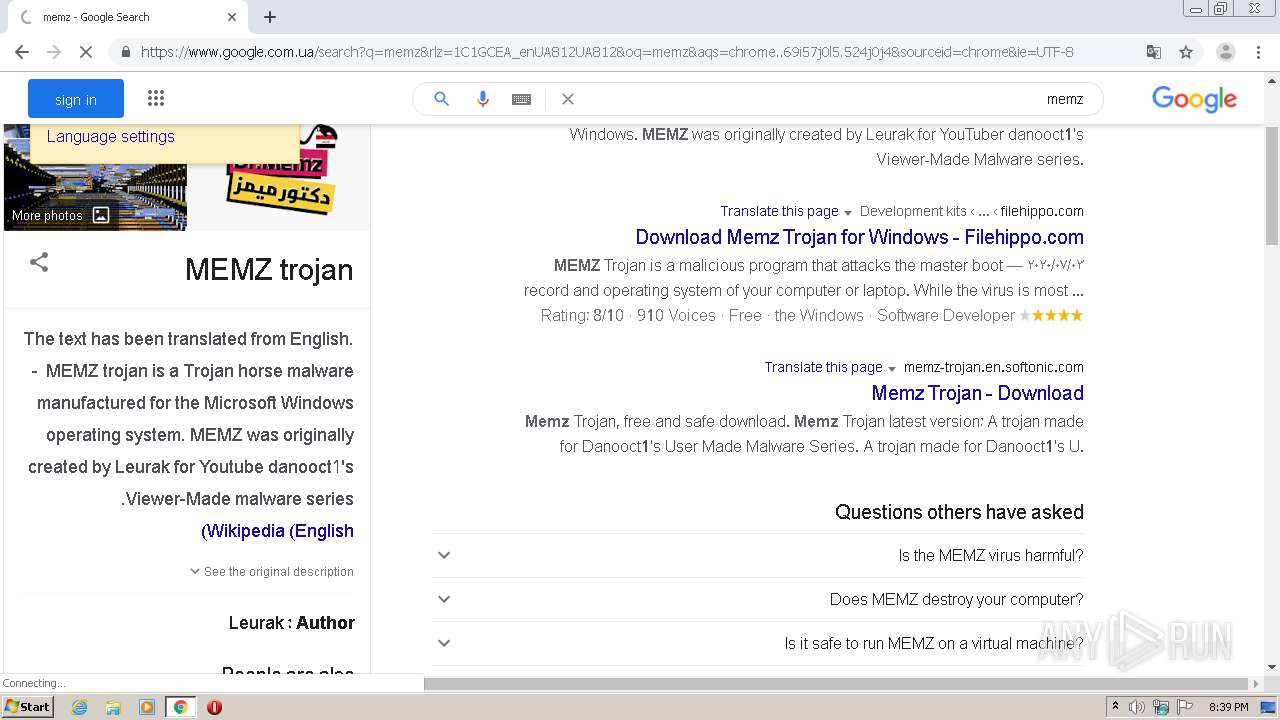This screenshot has width=1280, height=720.
Task: Expand 'Does MEMZ destroy your computer?' question
Action: click(759, 599)
